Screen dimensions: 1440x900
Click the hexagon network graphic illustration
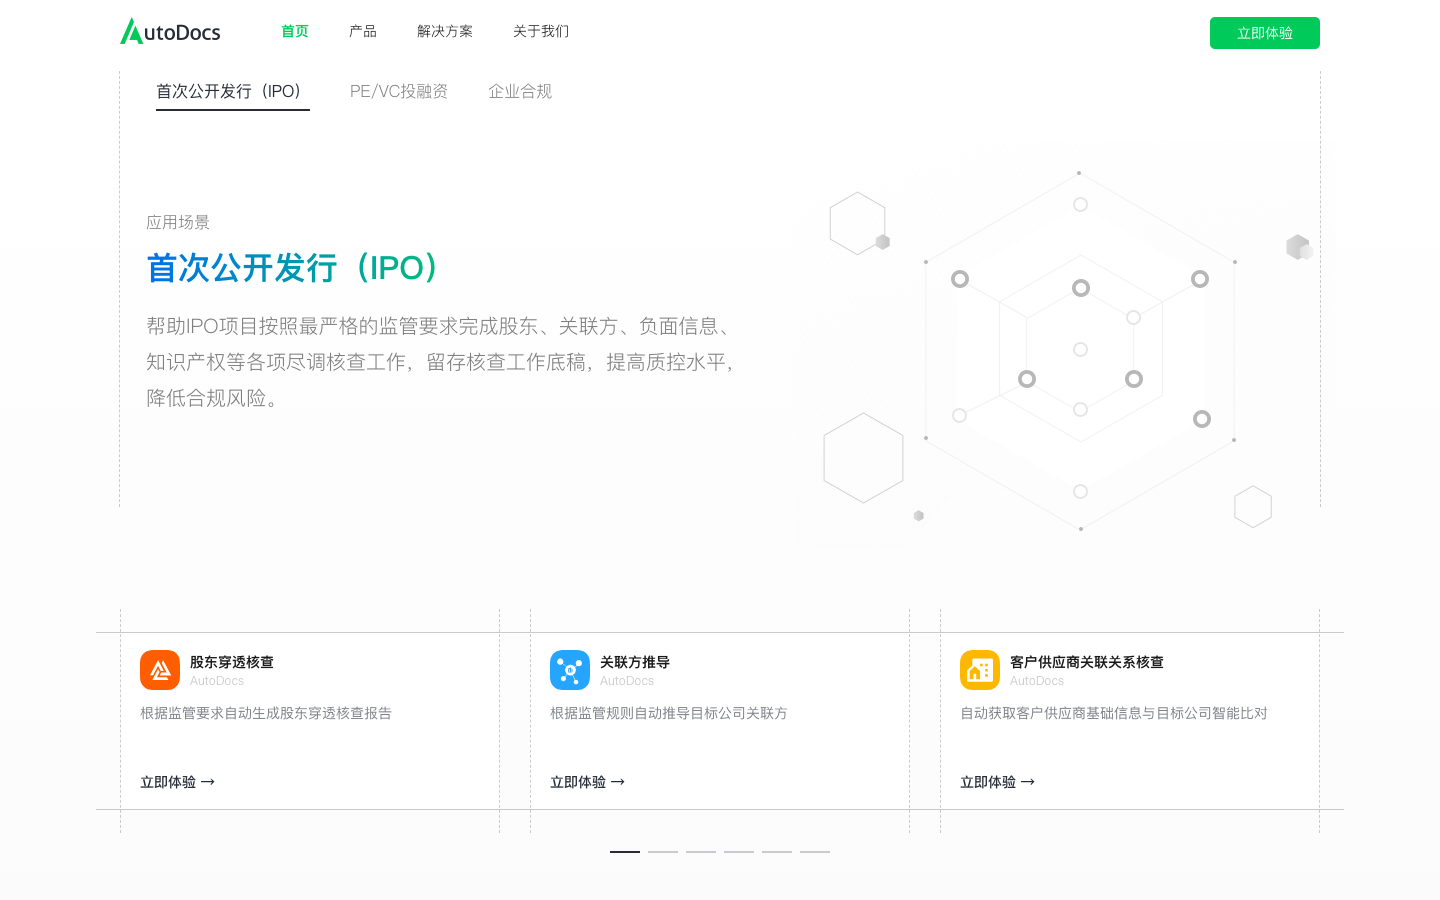(x=1080, y=350)
